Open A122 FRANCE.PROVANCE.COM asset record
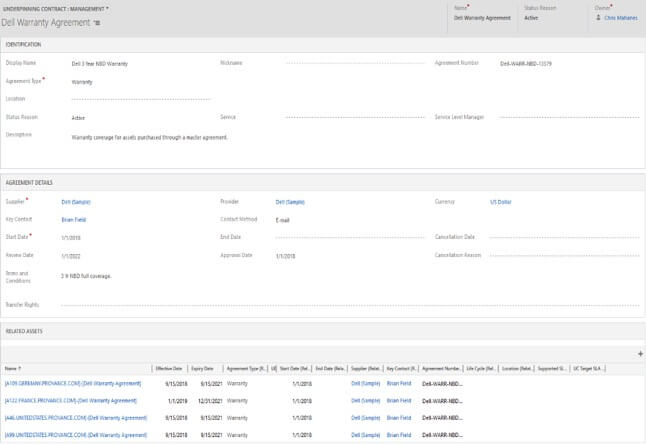Image resolution: width=646 pixels, height=444 pixels. [71, 401]
